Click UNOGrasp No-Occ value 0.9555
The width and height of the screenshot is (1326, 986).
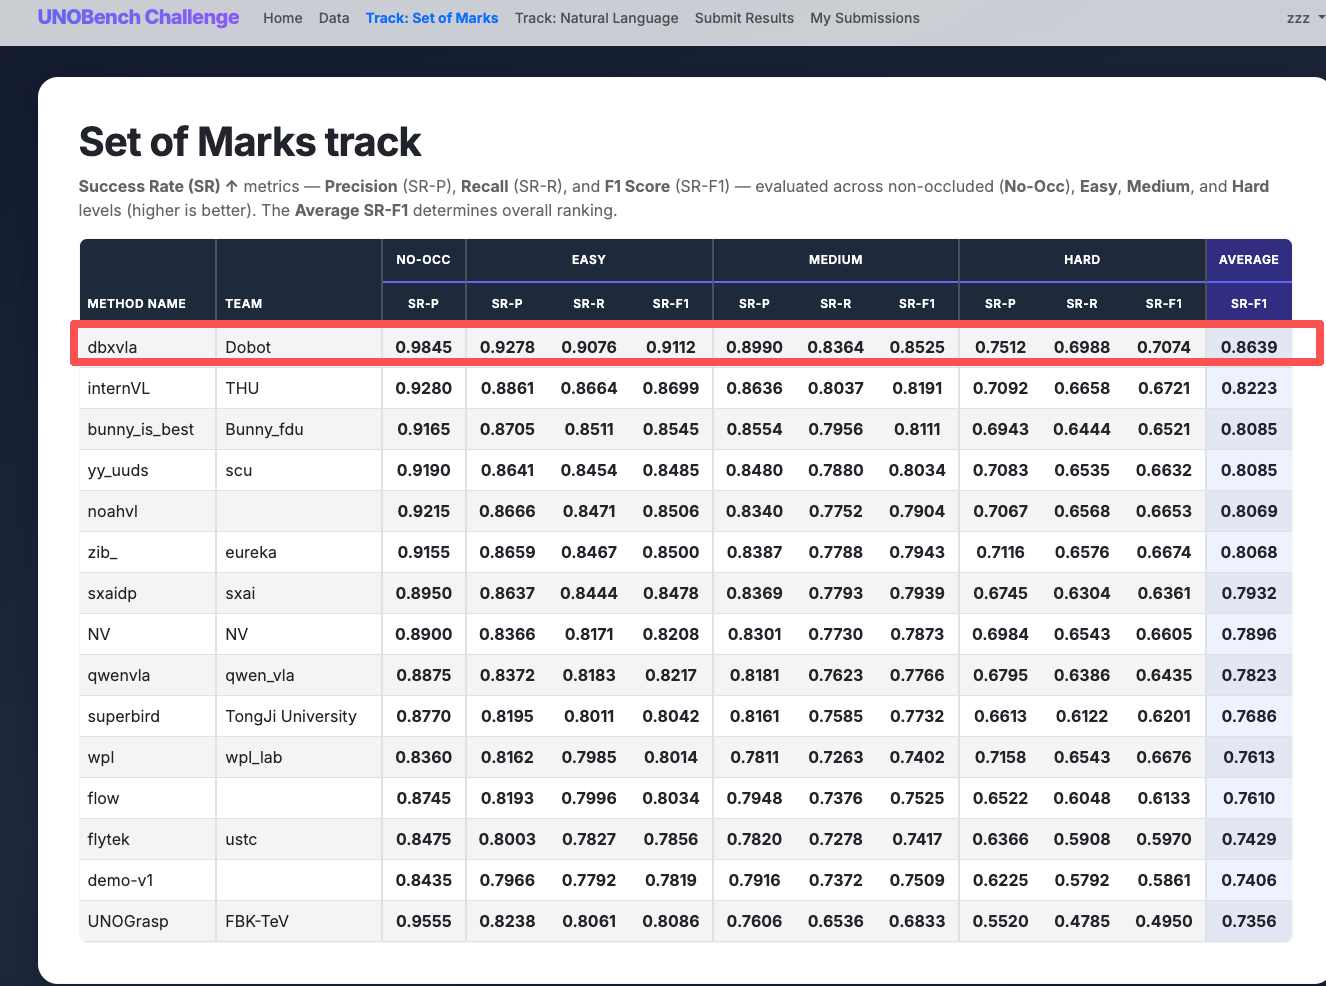point(424,921)
